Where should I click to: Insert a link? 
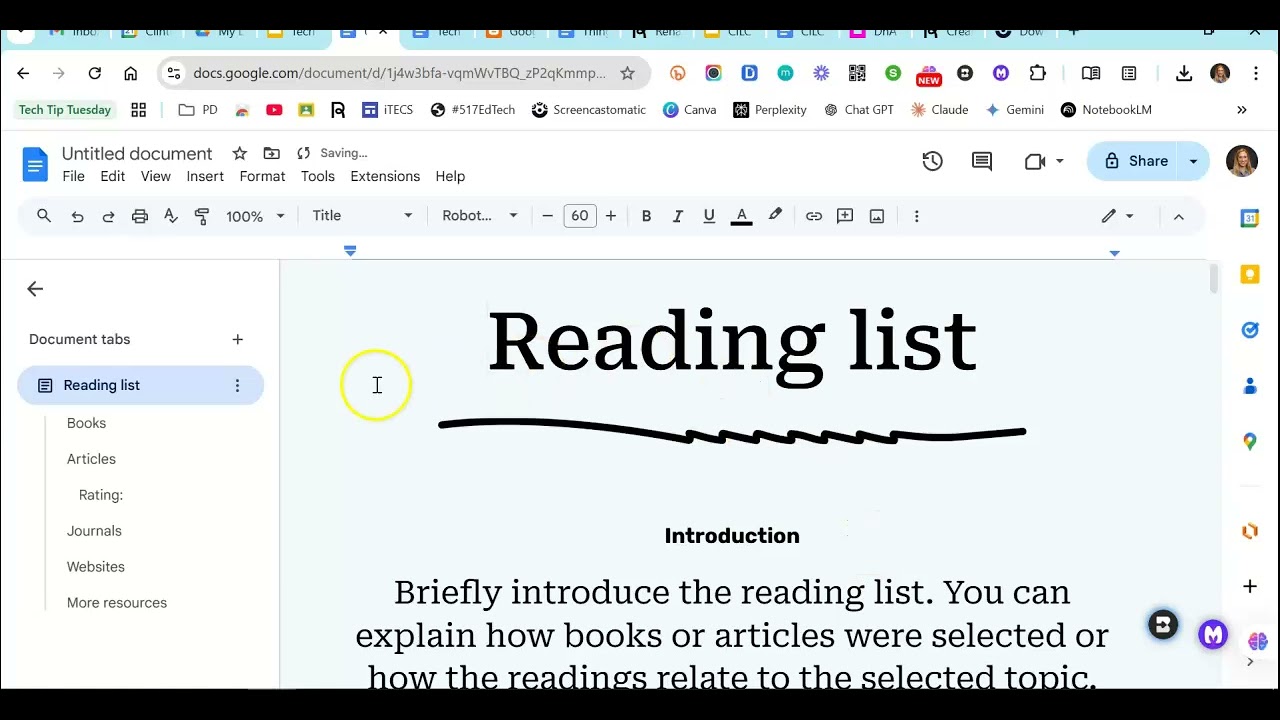click(x=814, y=216)
